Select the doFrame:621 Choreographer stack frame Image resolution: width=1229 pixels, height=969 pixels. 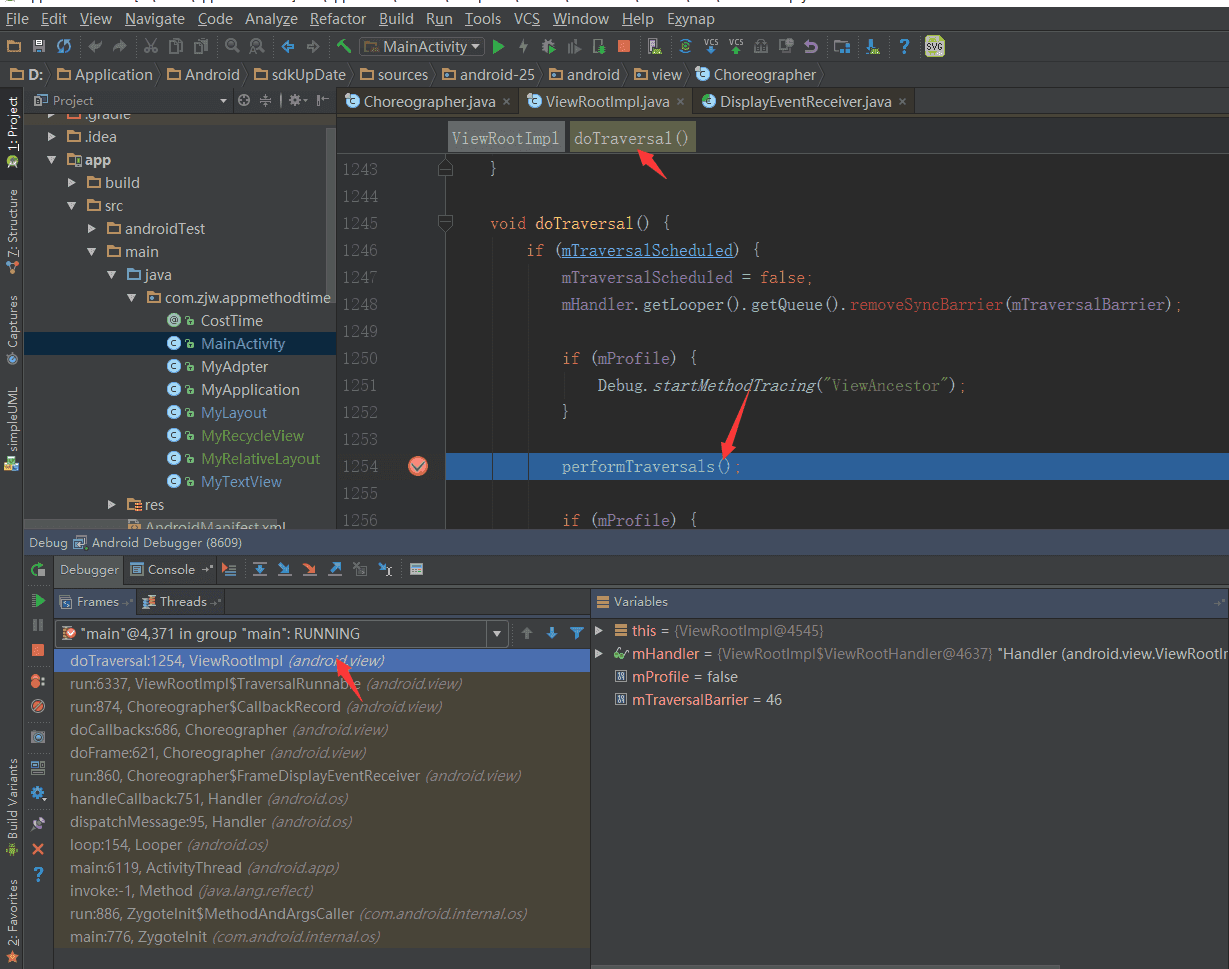pos(167,752)
